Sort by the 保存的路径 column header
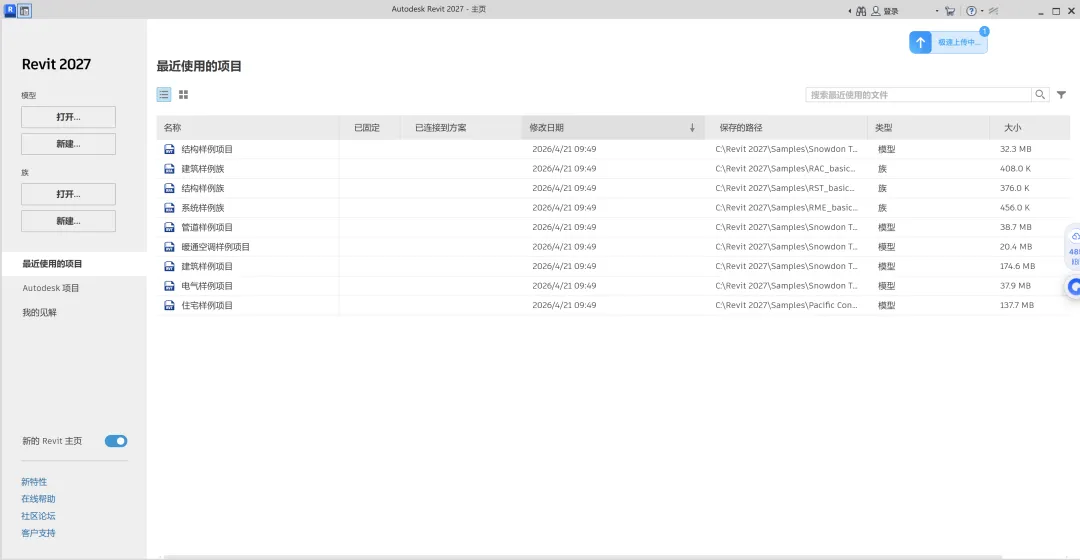This screenshot has height=560, width=1080. click(786, 127)
